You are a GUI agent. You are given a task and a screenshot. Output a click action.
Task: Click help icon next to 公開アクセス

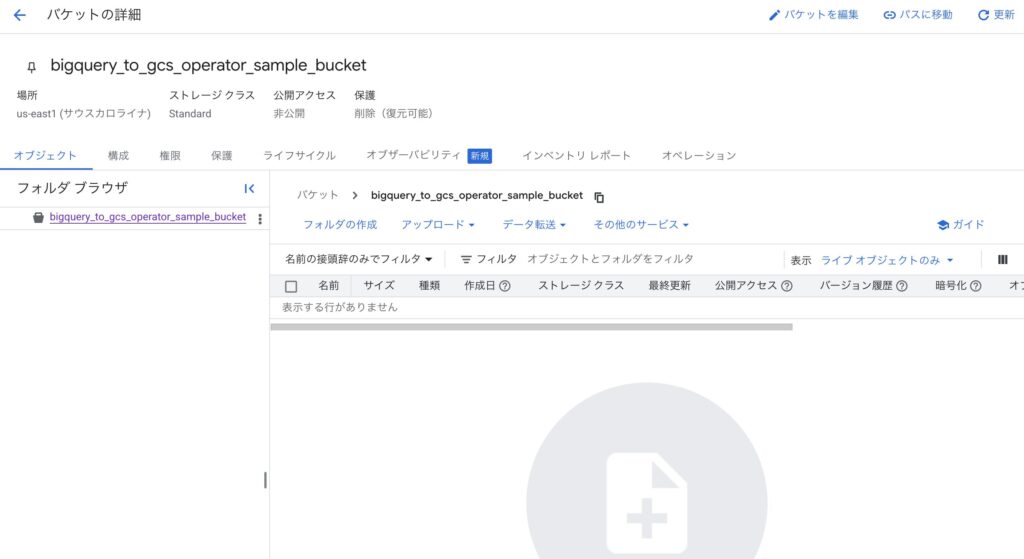(787, 286)
